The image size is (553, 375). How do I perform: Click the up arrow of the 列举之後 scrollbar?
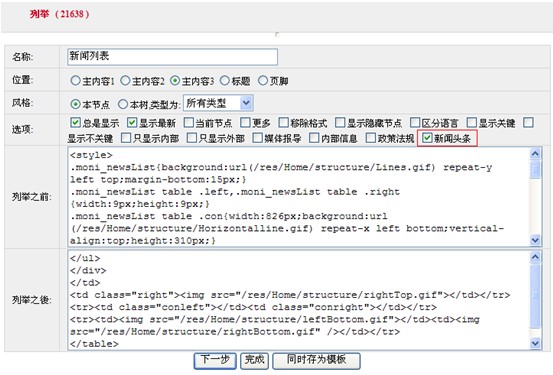[535, 256]
